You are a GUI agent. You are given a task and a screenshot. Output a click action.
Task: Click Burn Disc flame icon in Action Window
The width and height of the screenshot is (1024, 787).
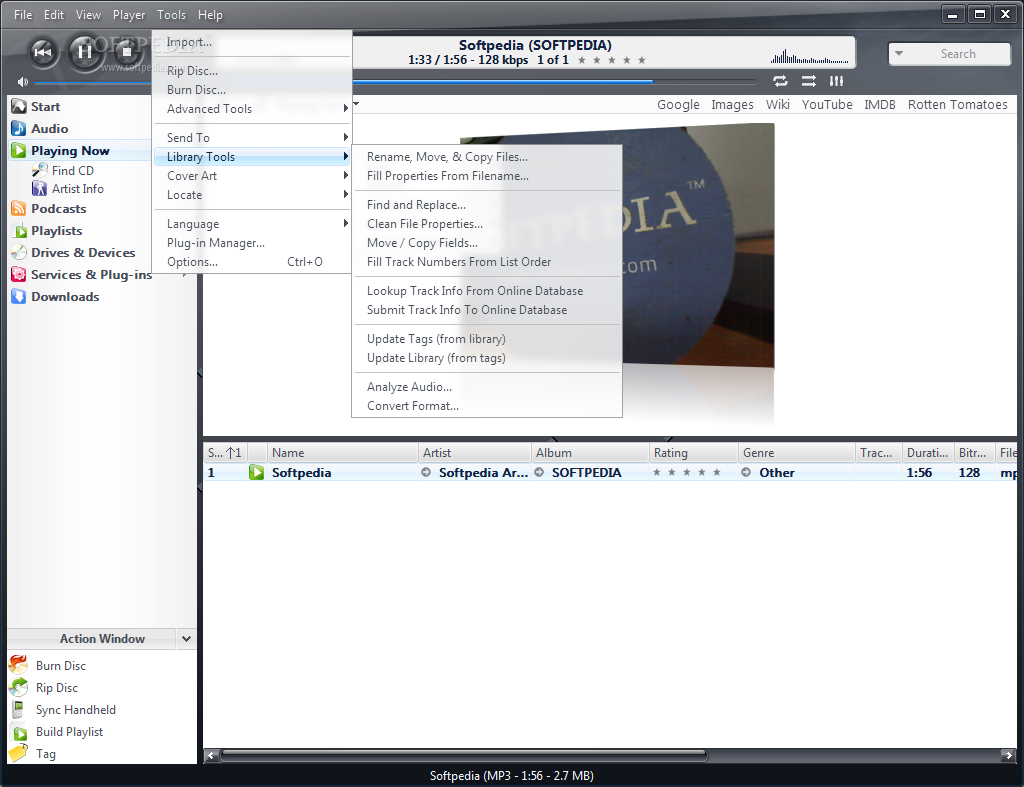19,665
